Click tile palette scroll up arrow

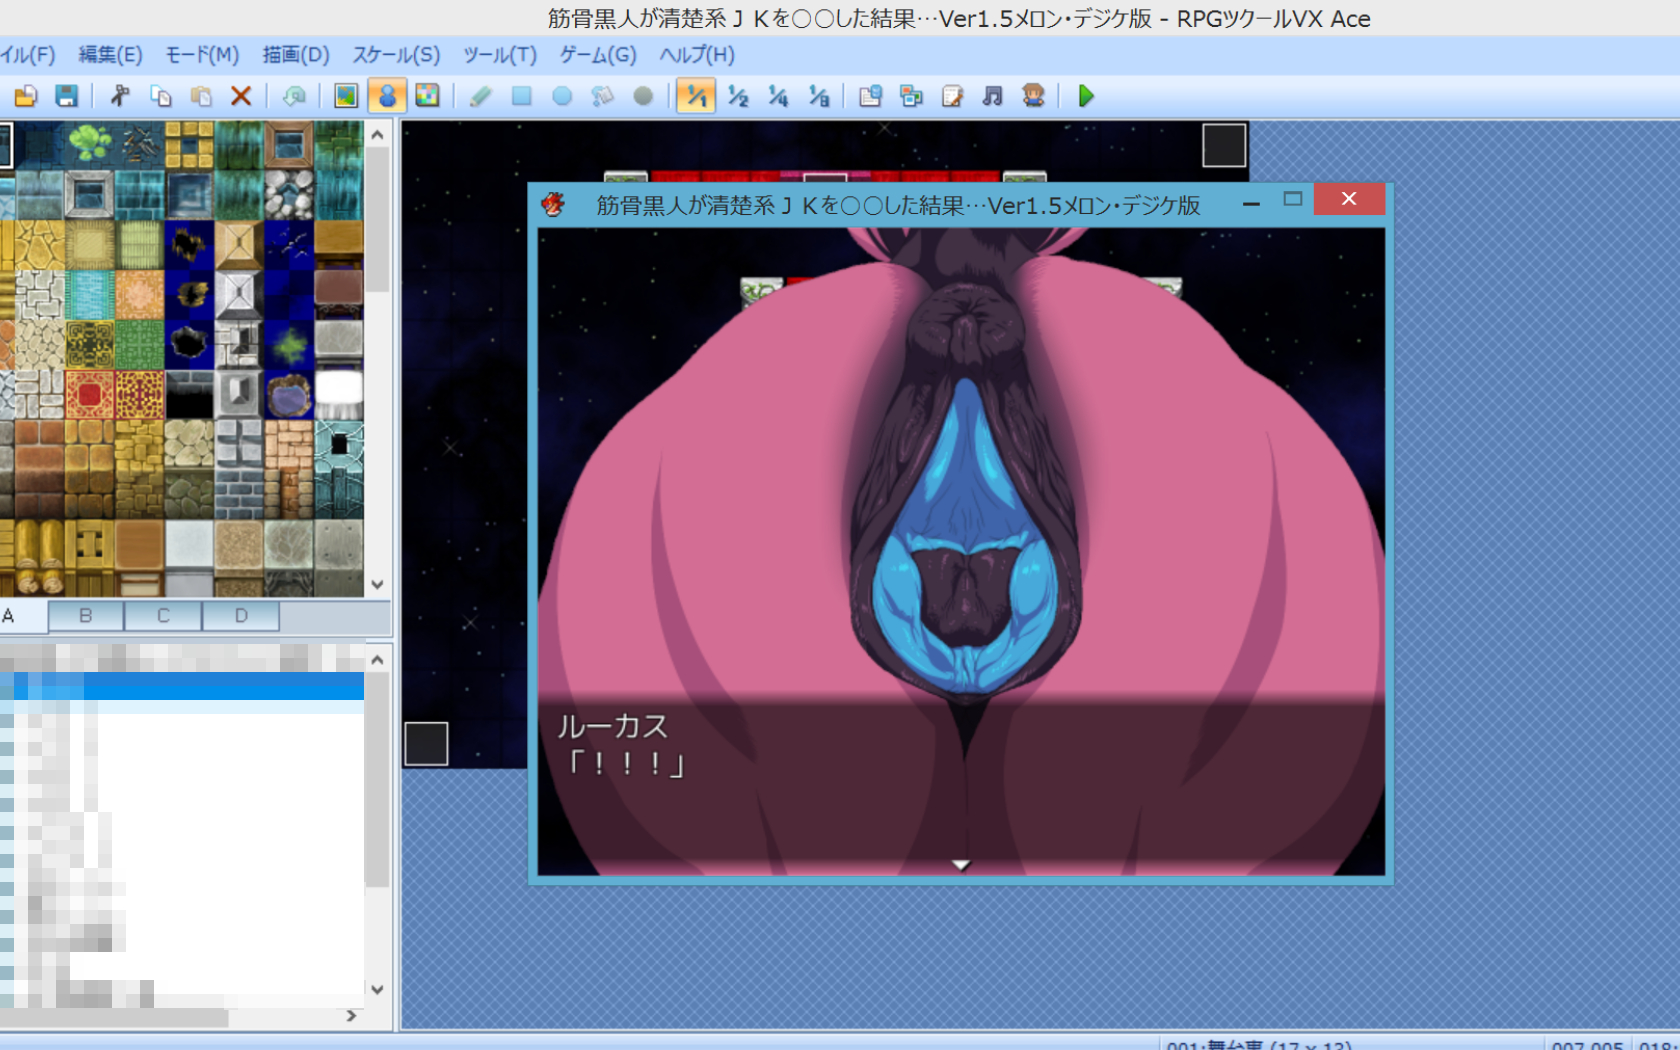point(377,134)
